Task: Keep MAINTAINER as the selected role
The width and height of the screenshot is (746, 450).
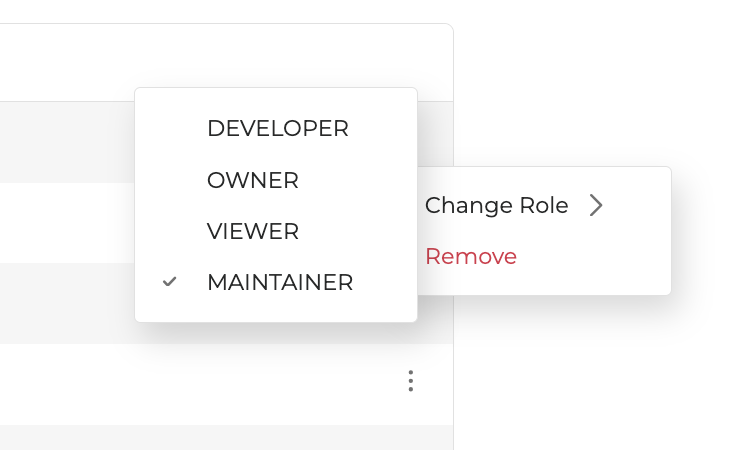Action: [x=279, y=282]
